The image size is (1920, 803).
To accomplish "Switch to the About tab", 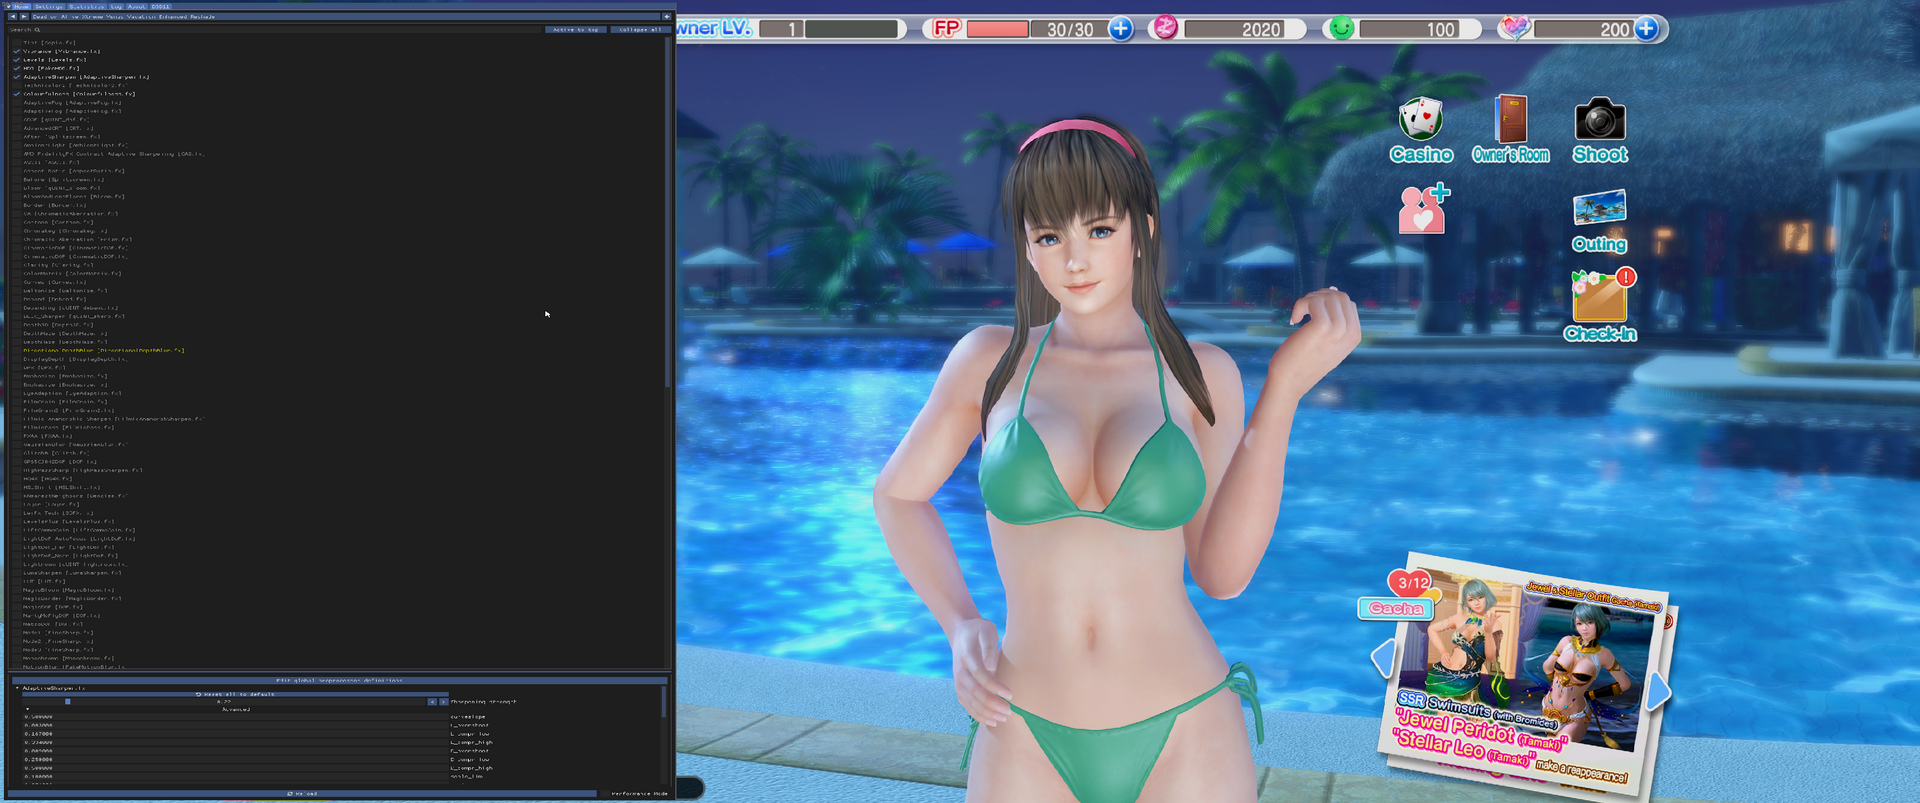I will click(136, 6).
